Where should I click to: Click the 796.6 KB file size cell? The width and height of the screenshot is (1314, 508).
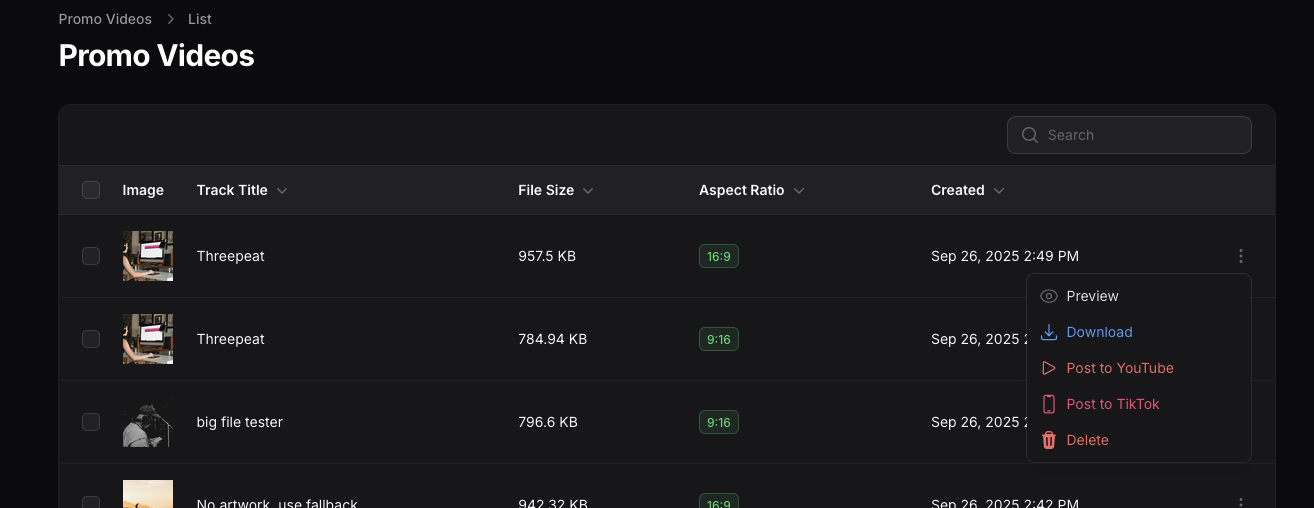[x=548, y=422]
